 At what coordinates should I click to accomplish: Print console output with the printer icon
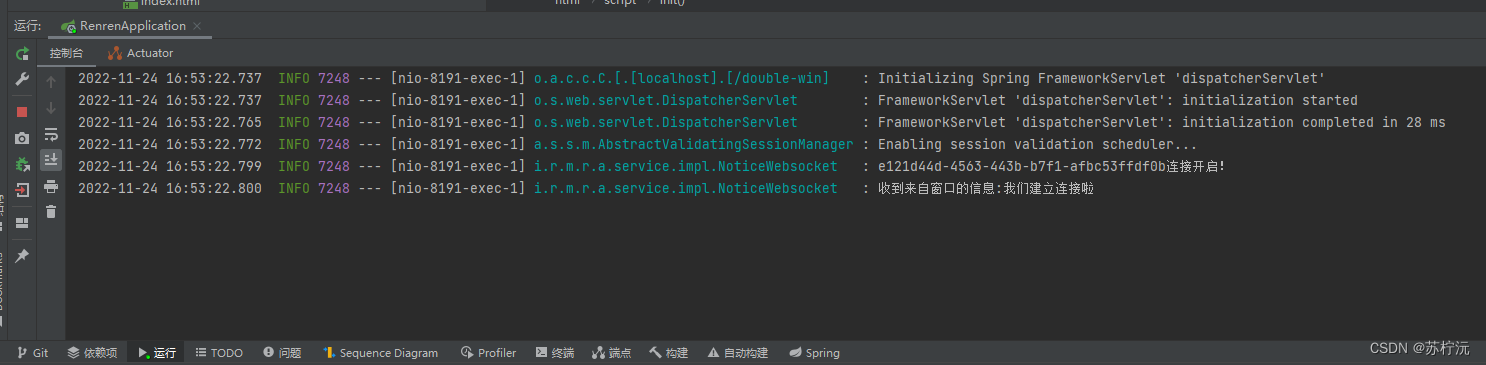pos(51,186)
